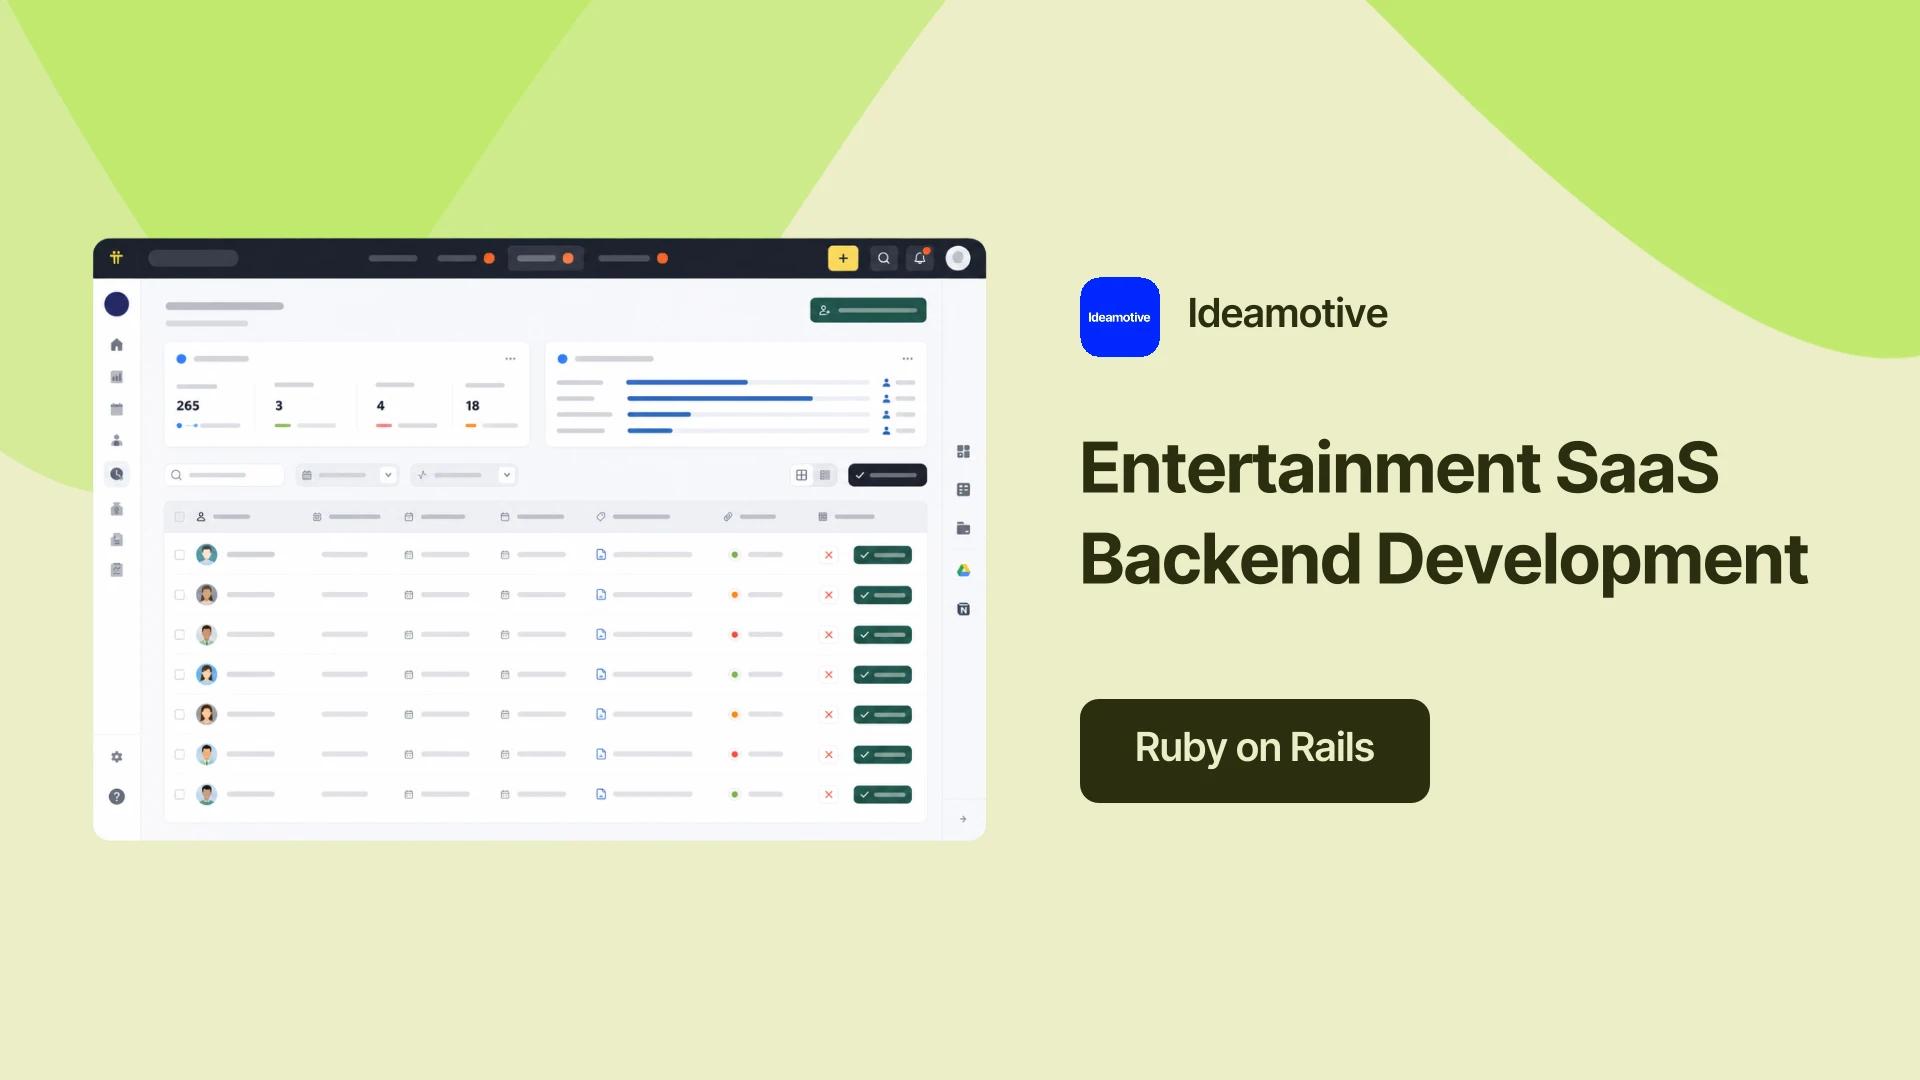1920x1080 pixels.
Task: Tick the checkbox in the seventh table row
Action: (x=180, y=795)
